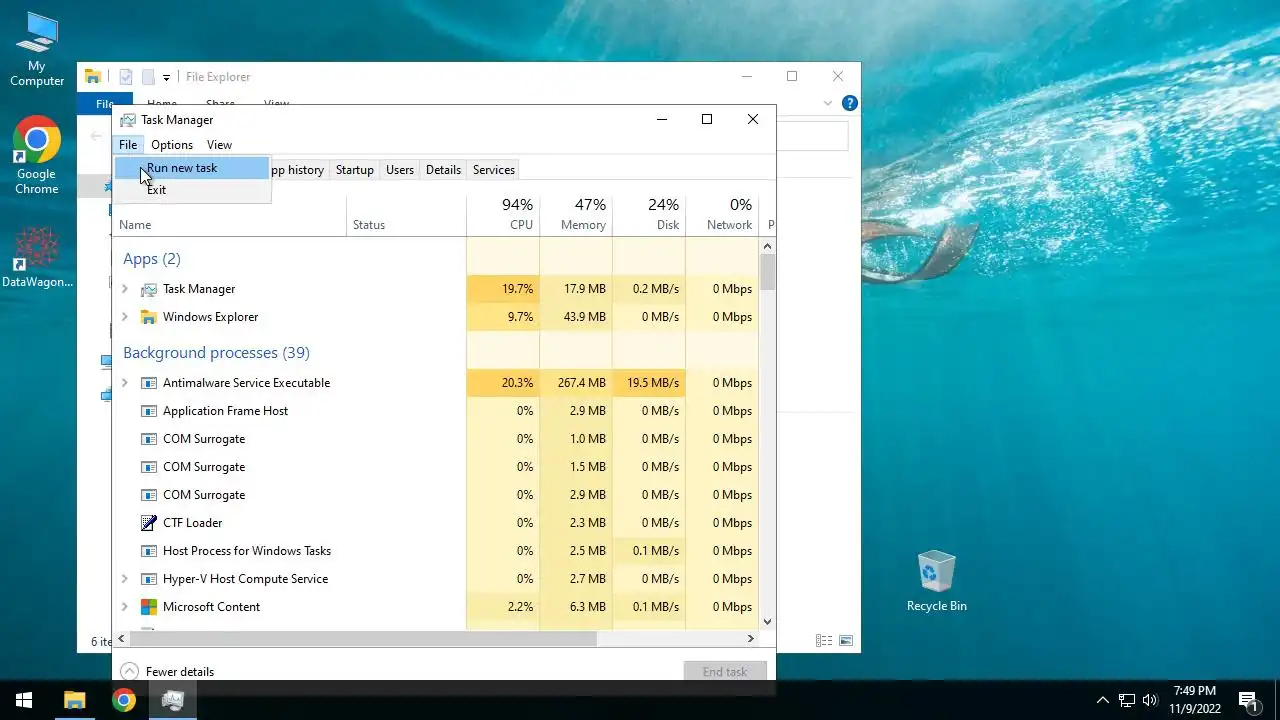
Task: Select the Background processes (39) header
Action: pos(216,353)
